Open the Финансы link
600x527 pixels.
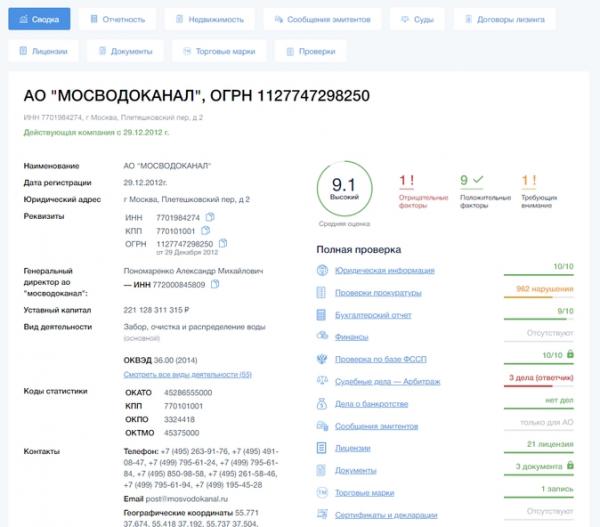(351, 337)
